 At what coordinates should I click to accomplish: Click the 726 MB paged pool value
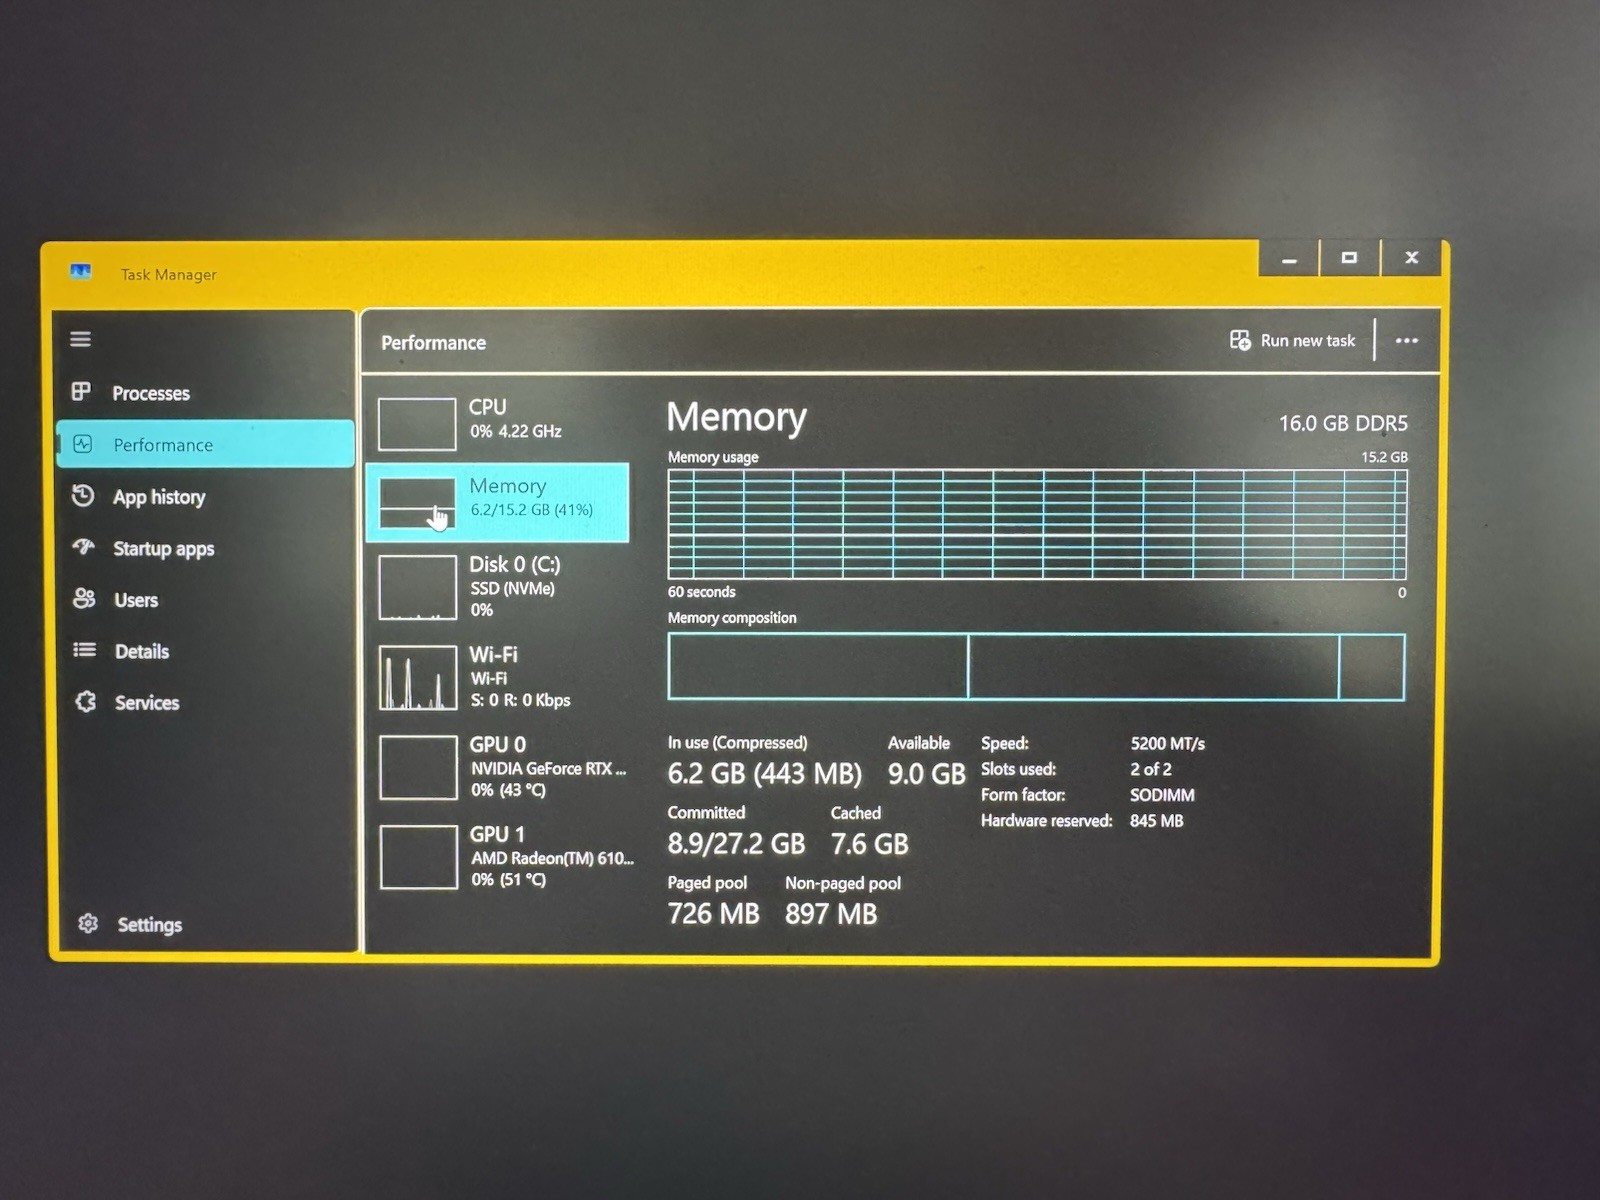pos(713,914)
